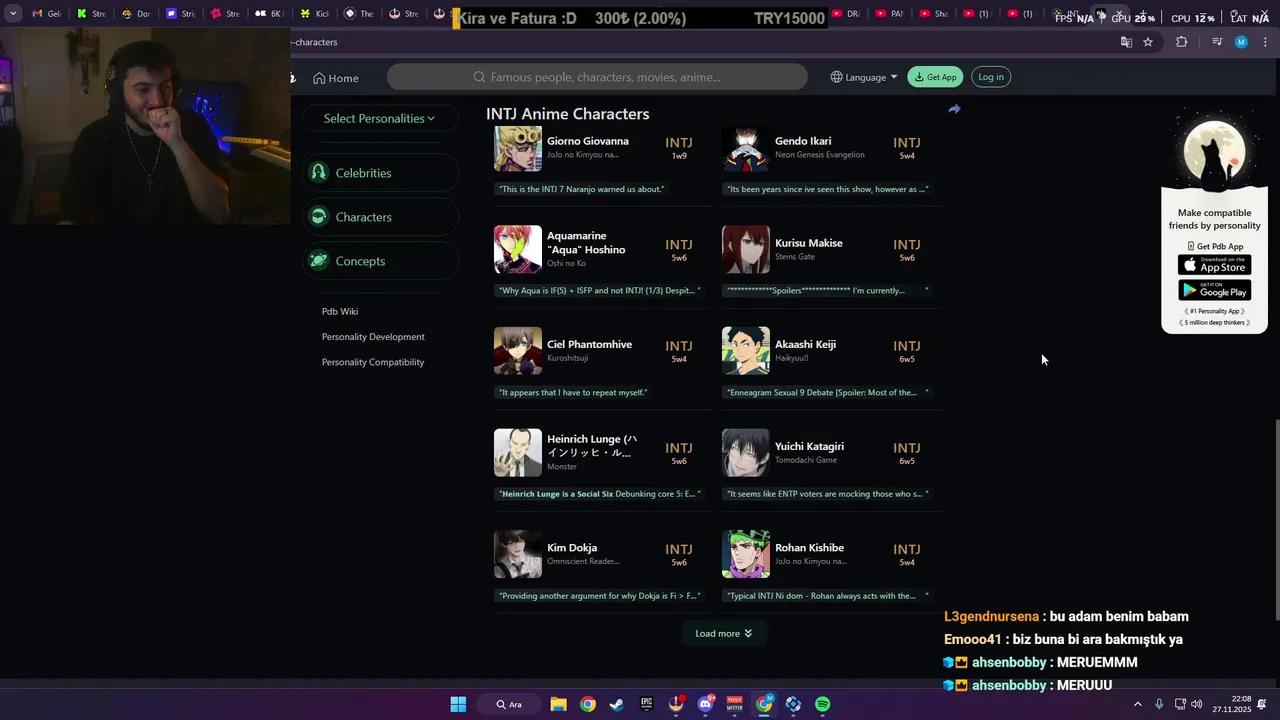This screenshot has width=1280, height=720.
Task: Open the browser extensions puzzle icon
Action: coord(1182,42)
